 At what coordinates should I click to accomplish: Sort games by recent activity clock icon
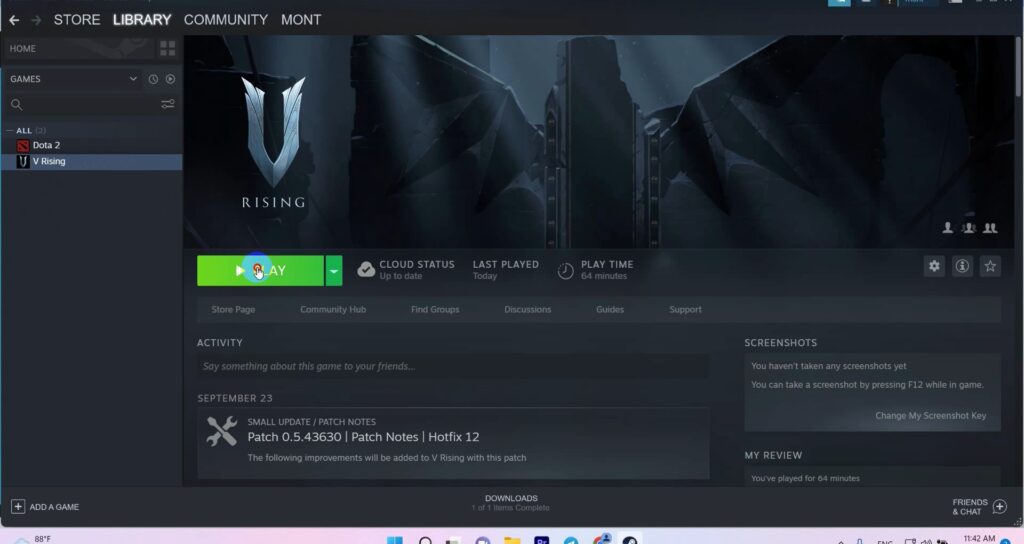153,79
